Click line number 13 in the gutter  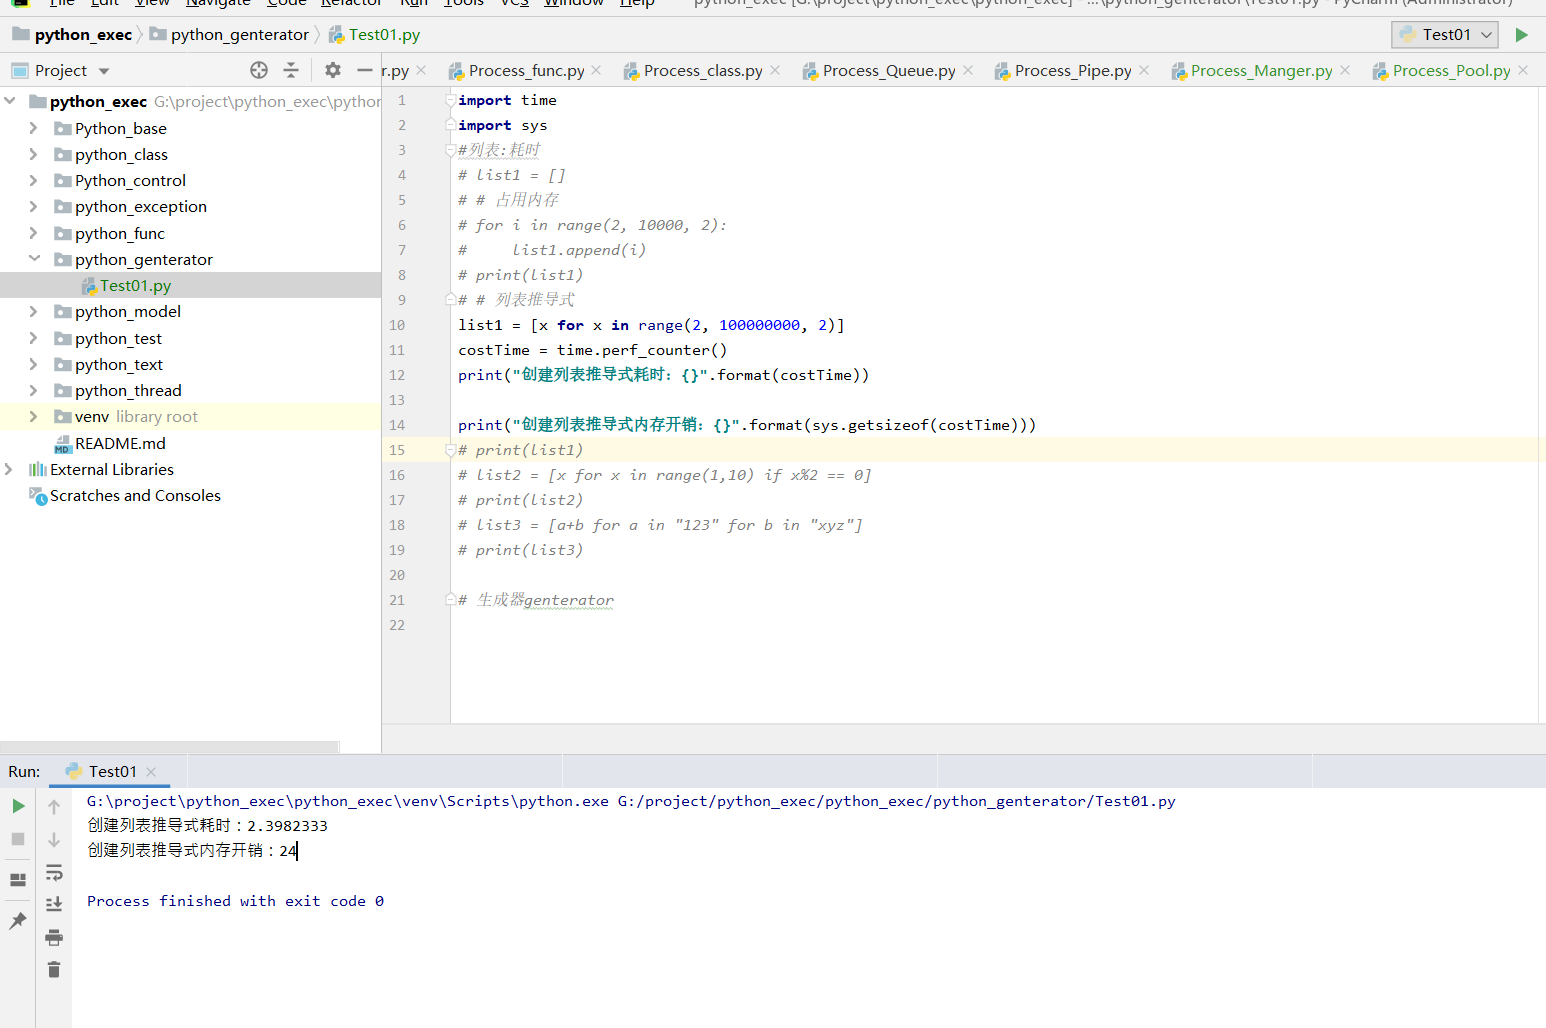coord(397,400)
